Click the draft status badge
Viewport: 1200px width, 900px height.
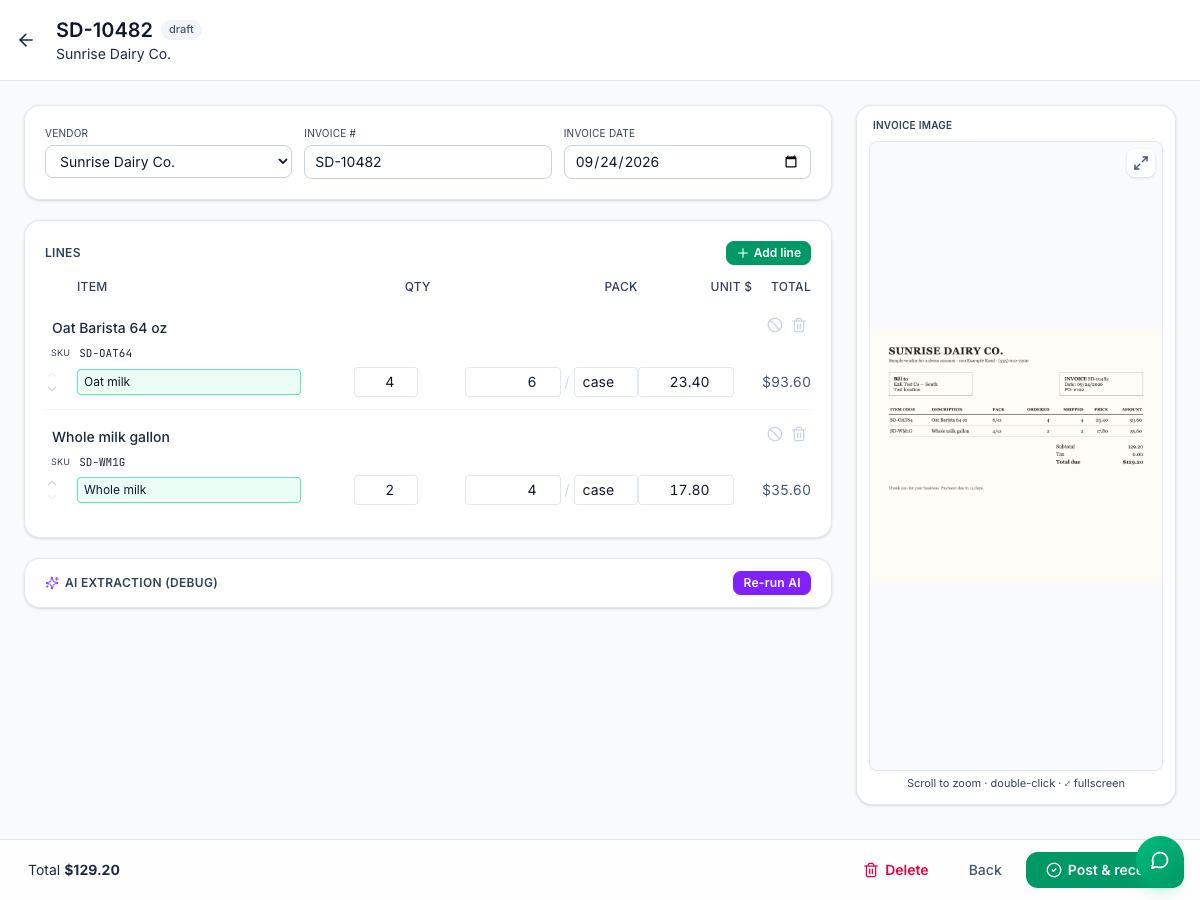coord(181,30)
